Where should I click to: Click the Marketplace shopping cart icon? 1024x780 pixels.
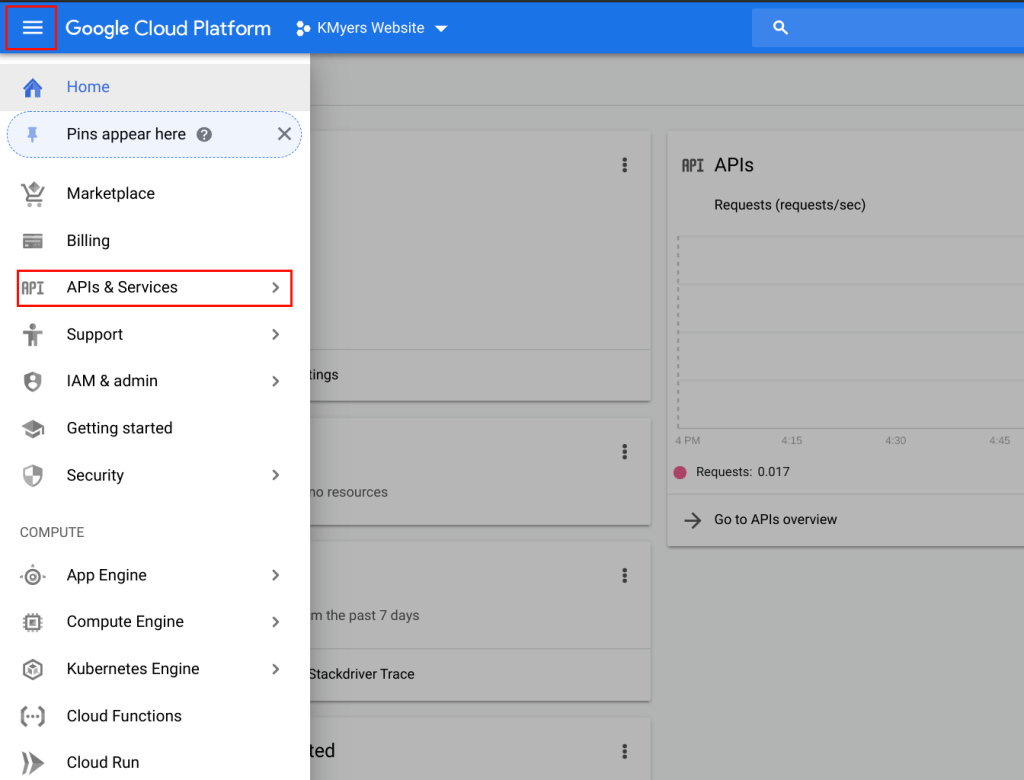point(33,194)
